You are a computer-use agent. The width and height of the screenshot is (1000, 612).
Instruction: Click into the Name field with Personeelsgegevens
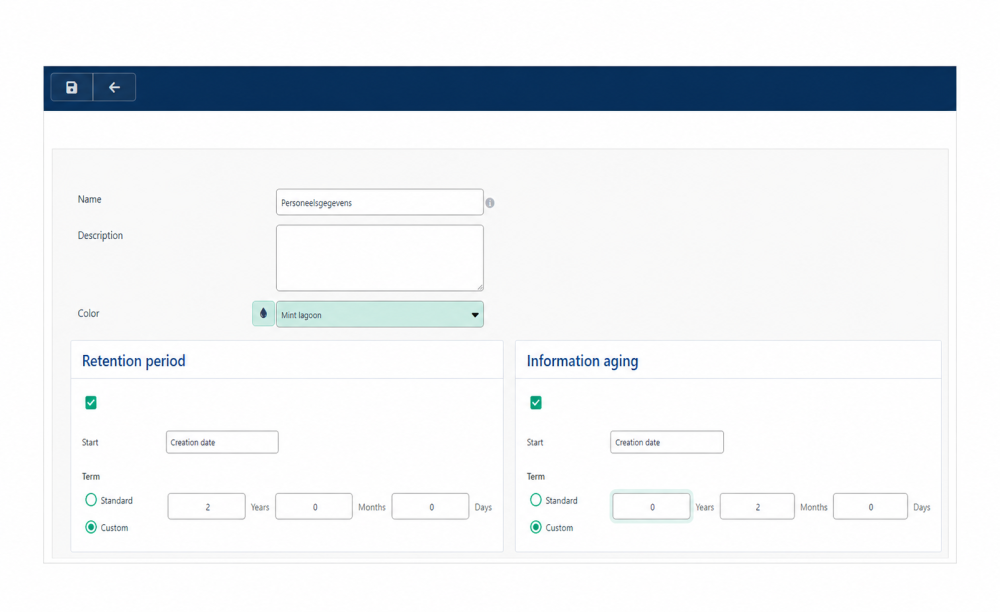pyautogui.click(x=379, y=202)
